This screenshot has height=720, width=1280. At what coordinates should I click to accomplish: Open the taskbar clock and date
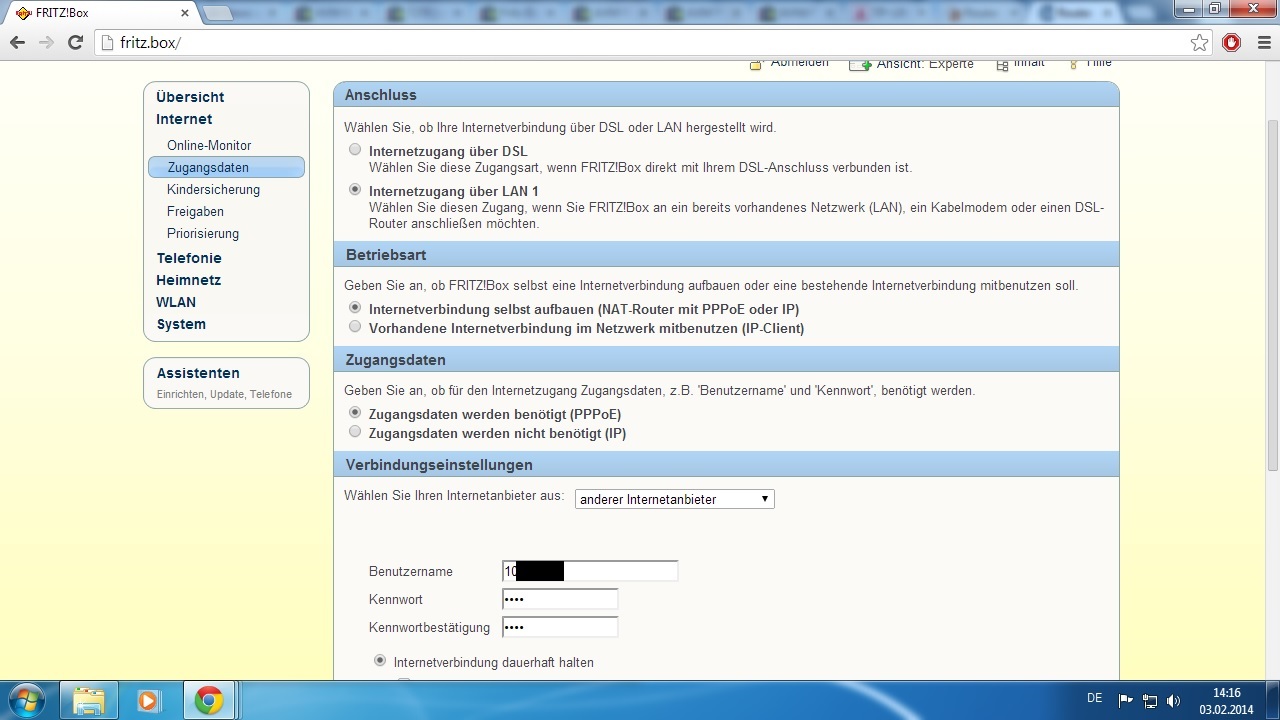(x=1226, y=700)
